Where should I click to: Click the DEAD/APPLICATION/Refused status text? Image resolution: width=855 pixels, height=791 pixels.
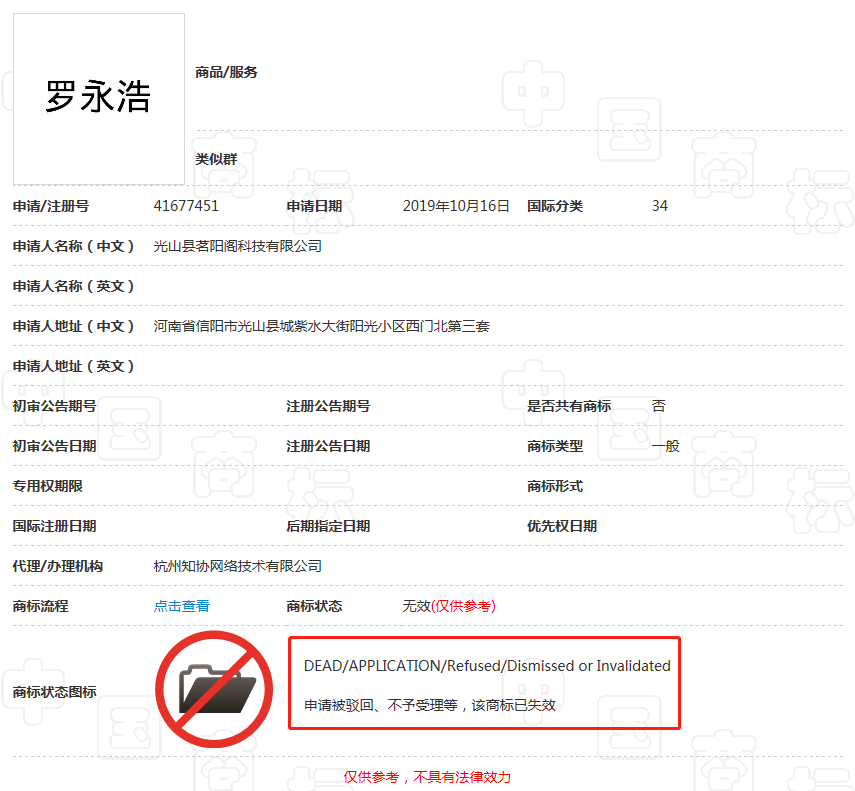point(487,666)
